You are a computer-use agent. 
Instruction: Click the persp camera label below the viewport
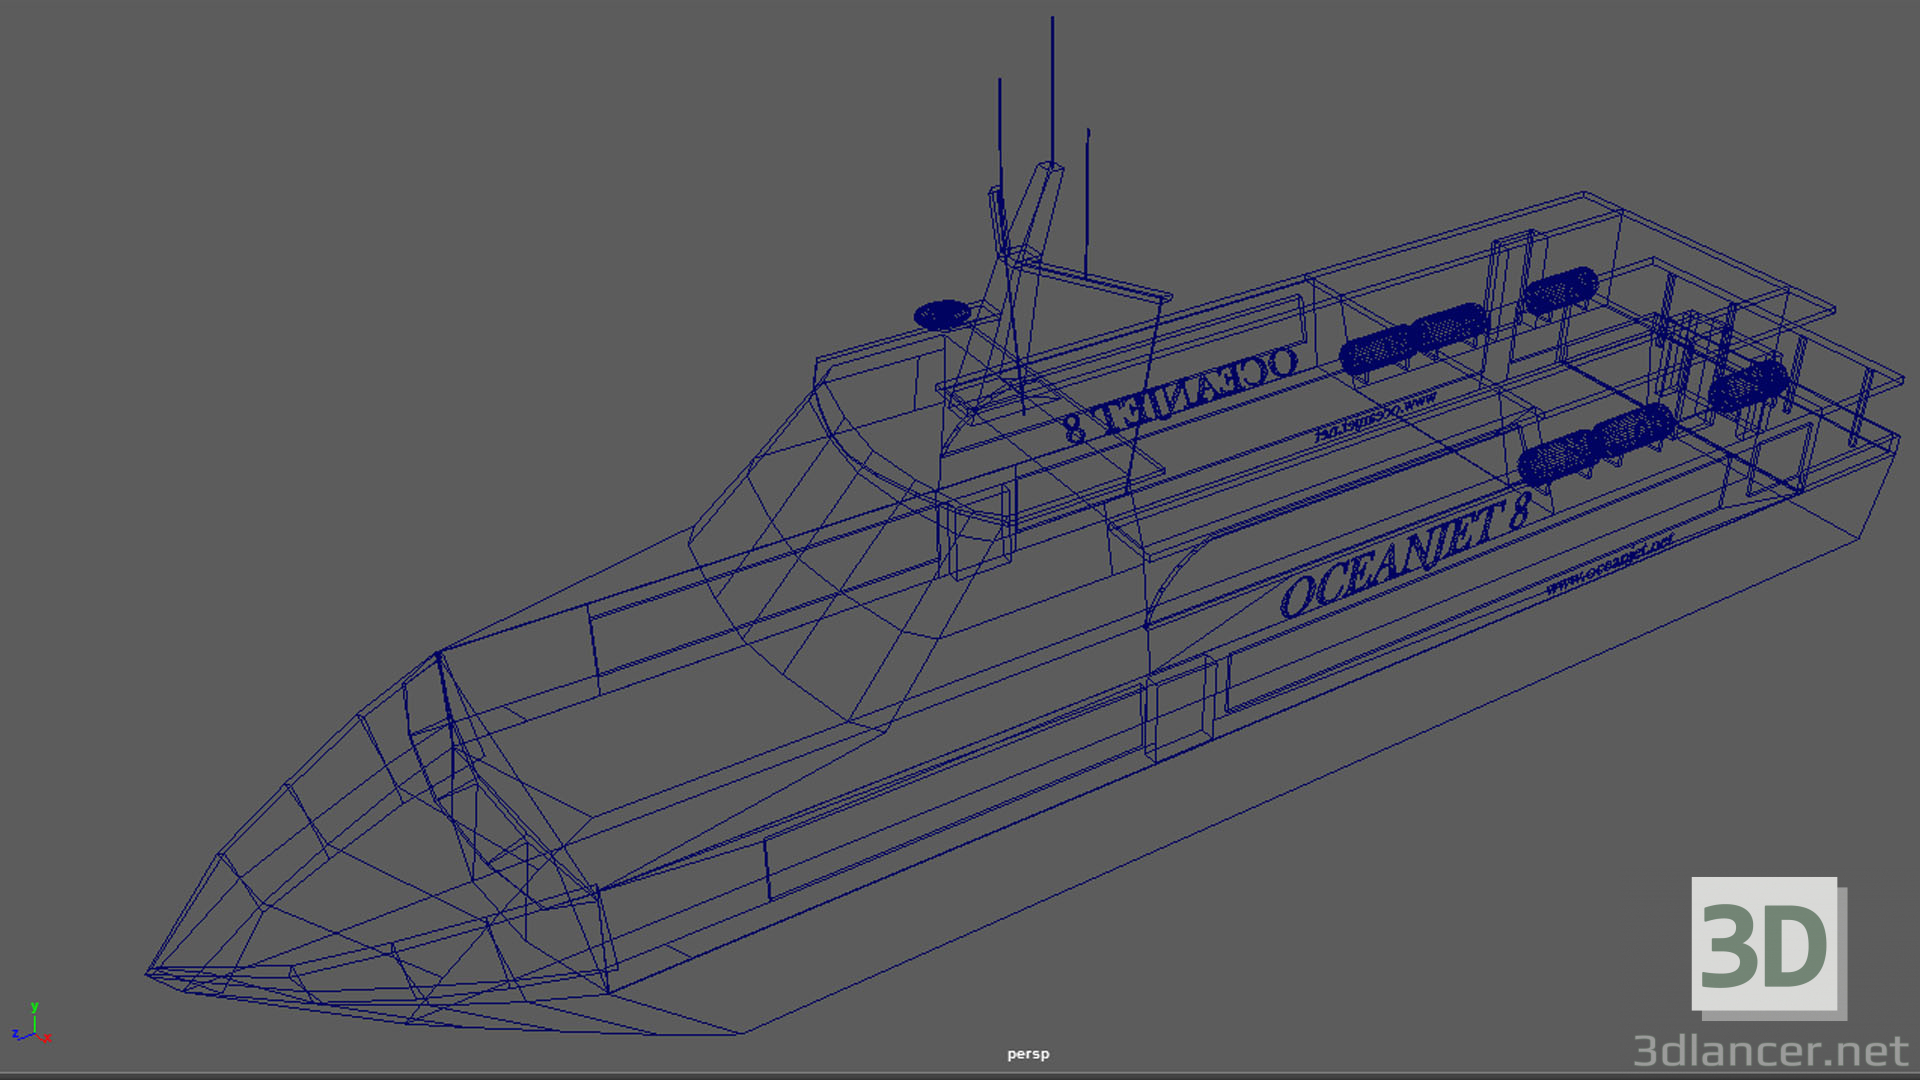click(1027, 1053)
